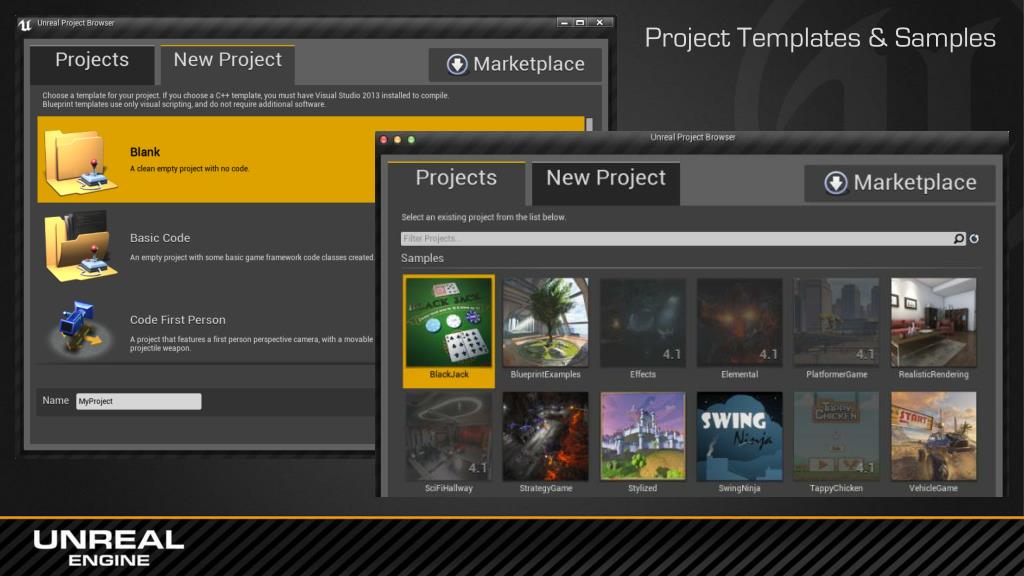Click the Blank template folder icon
1024x576 pixels.
[80, 161]
